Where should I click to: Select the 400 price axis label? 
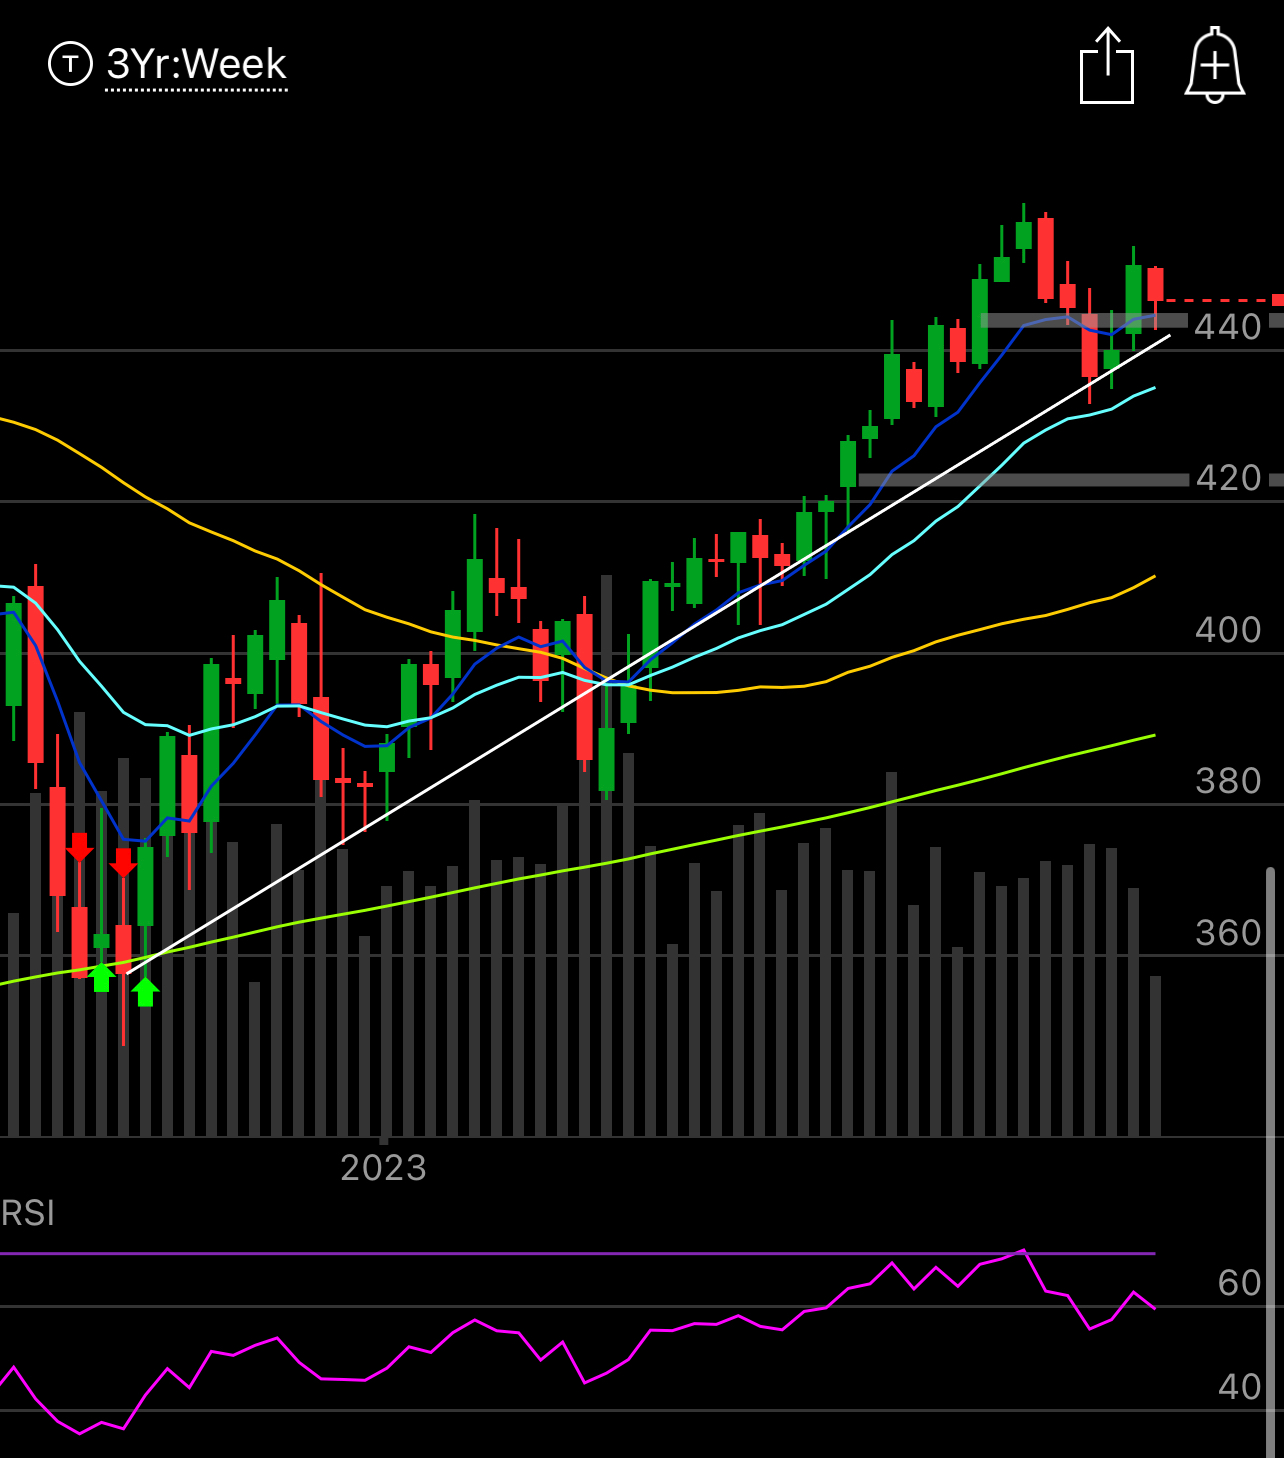click(1228, 630)
